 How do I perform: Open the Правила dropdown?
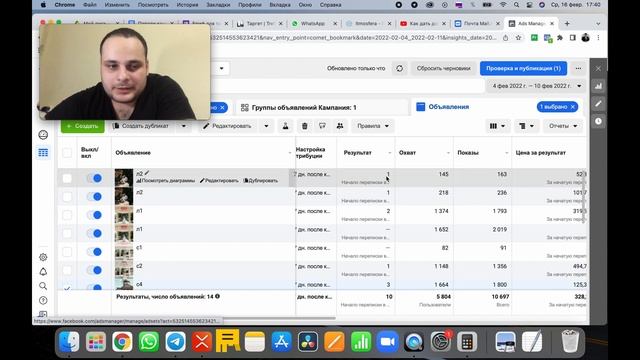point(373,126)
